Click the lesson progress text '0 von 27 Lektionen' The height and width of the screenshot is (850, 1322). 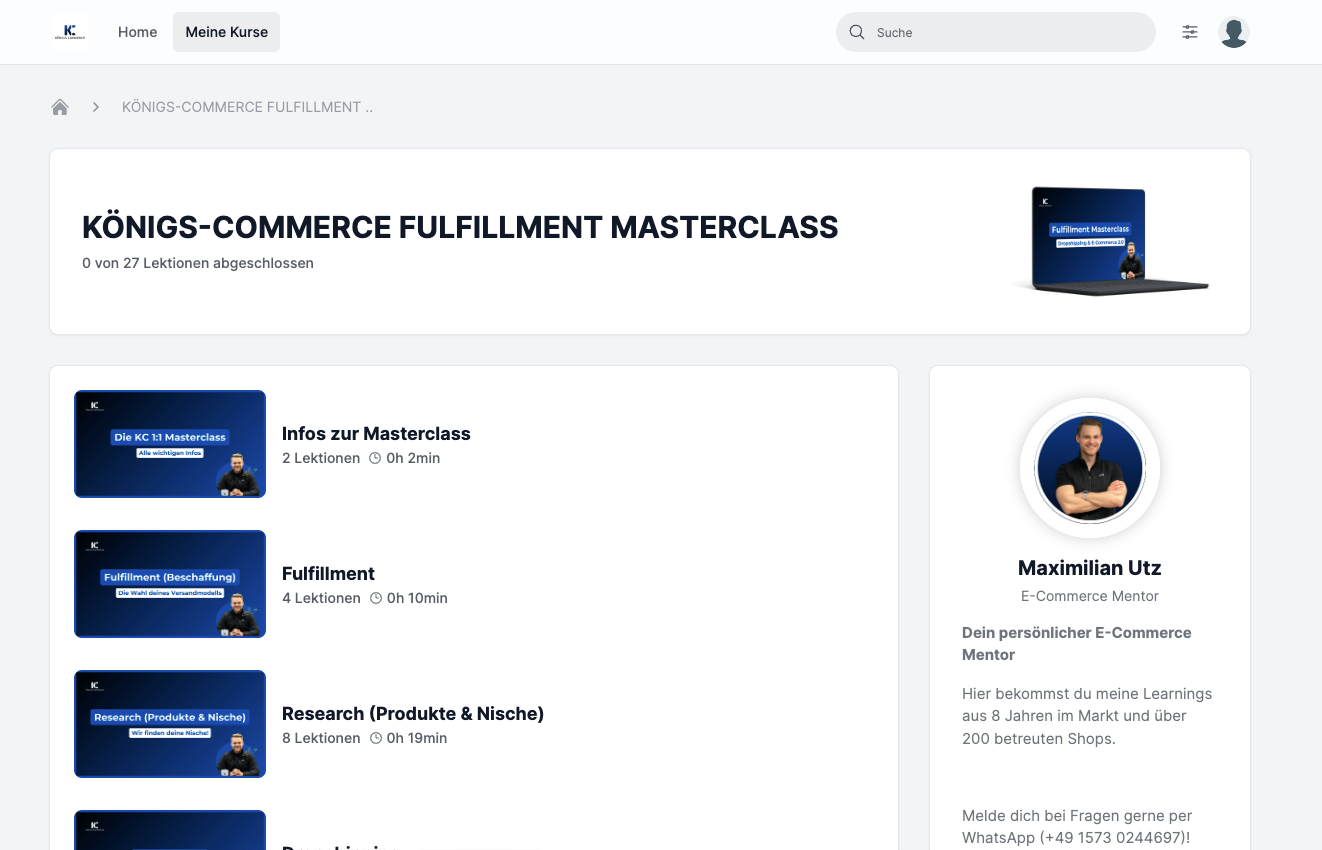coord(197,263)
